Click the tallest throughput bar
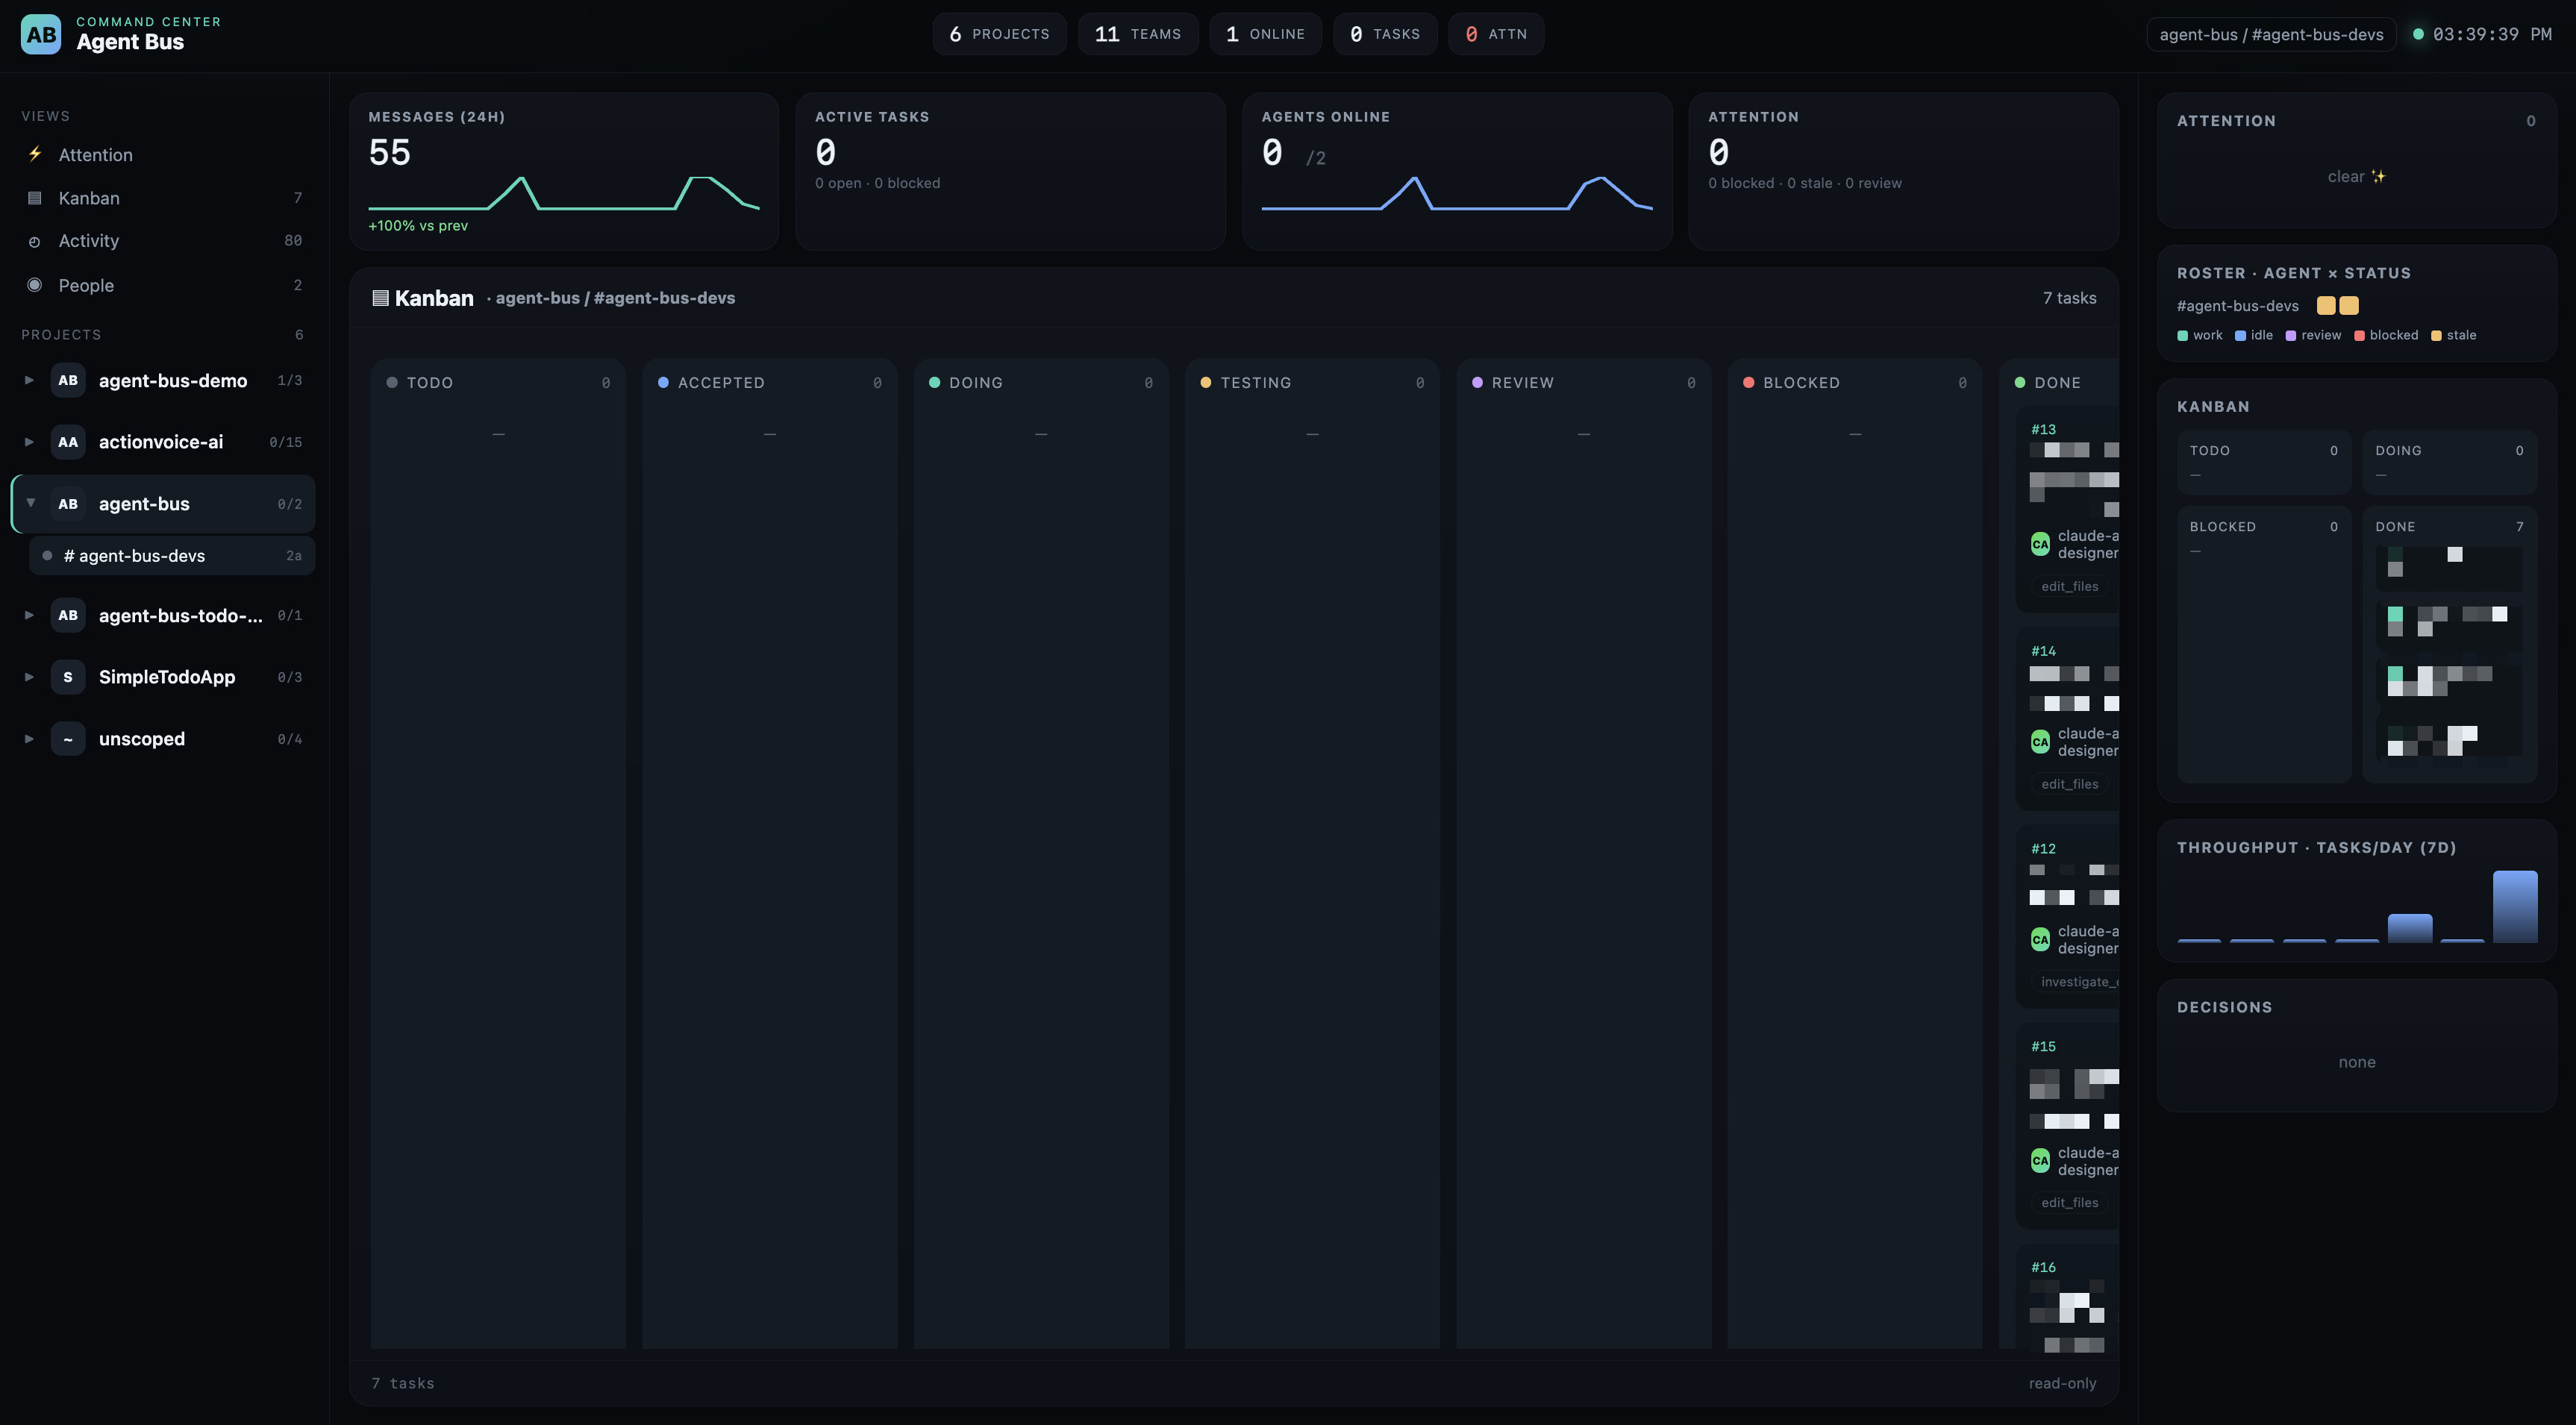The image size is (2576, 1425). coord(2515,907)
